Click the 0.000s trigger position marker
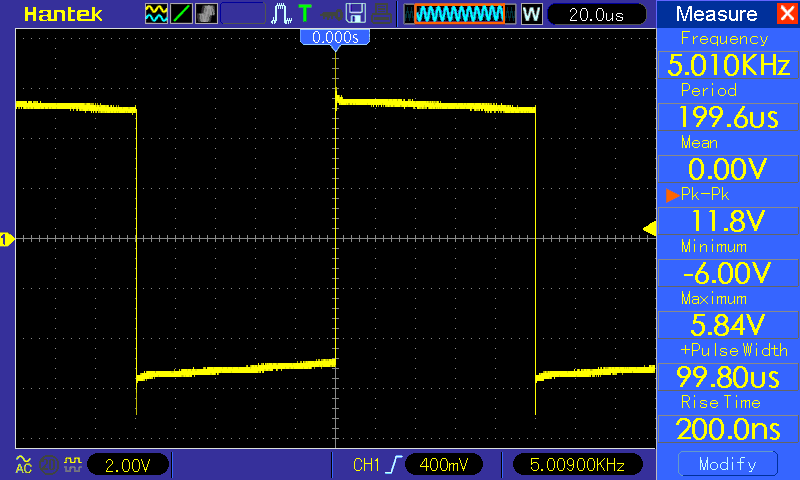 pyautogui.click(x=335, y=37)
